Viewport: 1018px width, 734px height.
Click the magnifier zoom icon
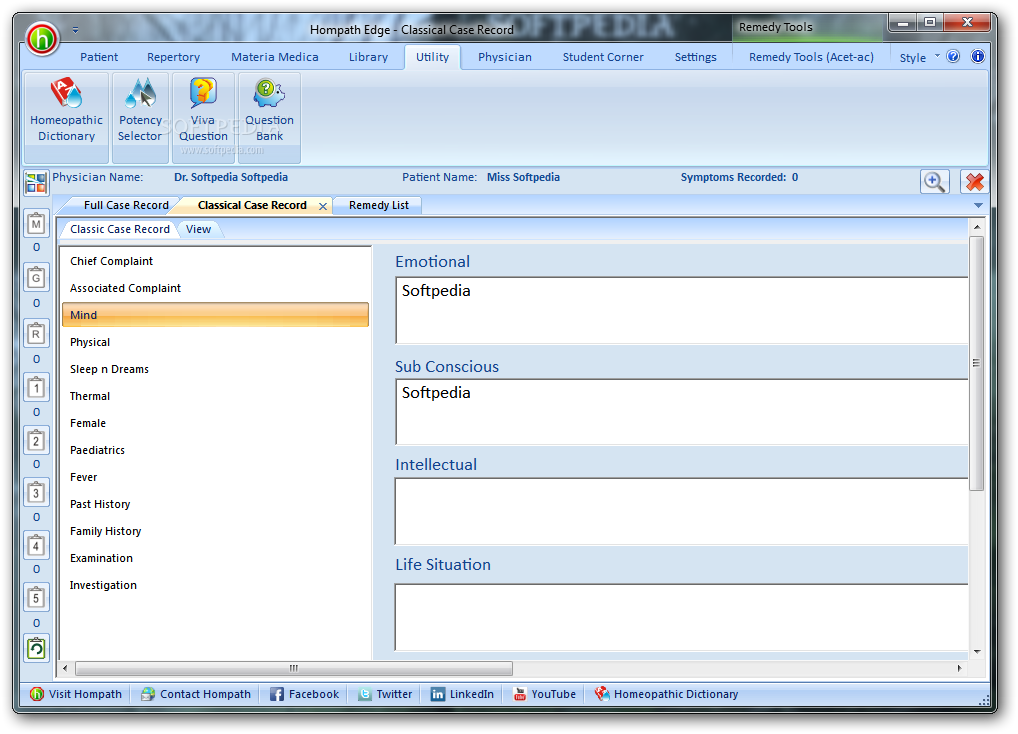[x=934, y=182]
